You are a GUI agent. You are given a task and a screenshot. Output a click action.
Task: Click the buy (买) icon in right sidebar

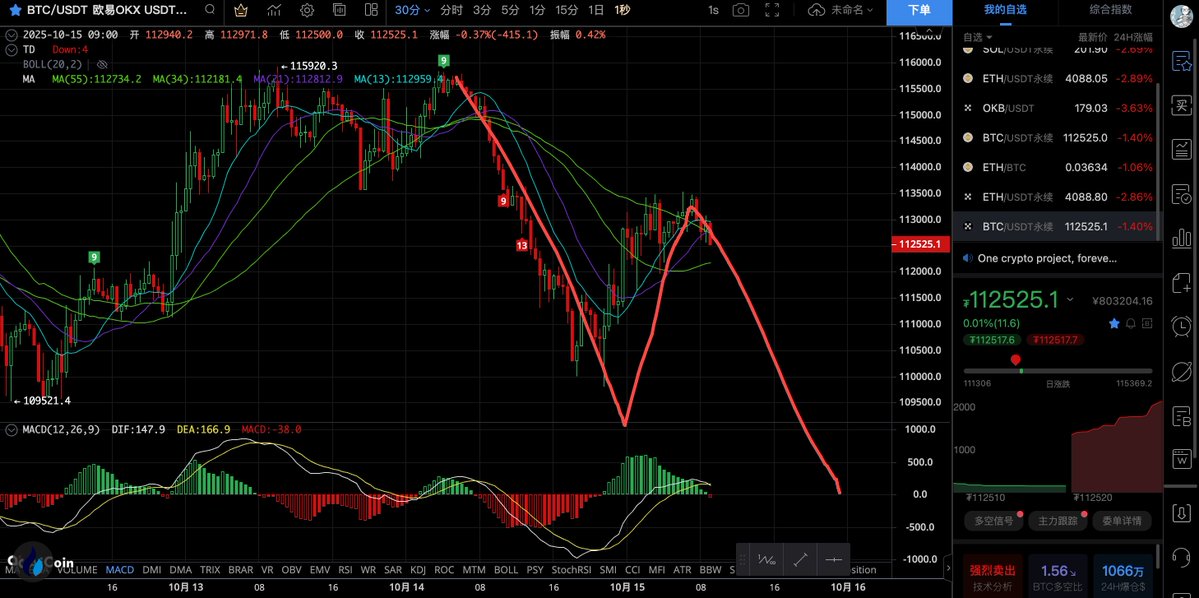(x=1181, y=105)
